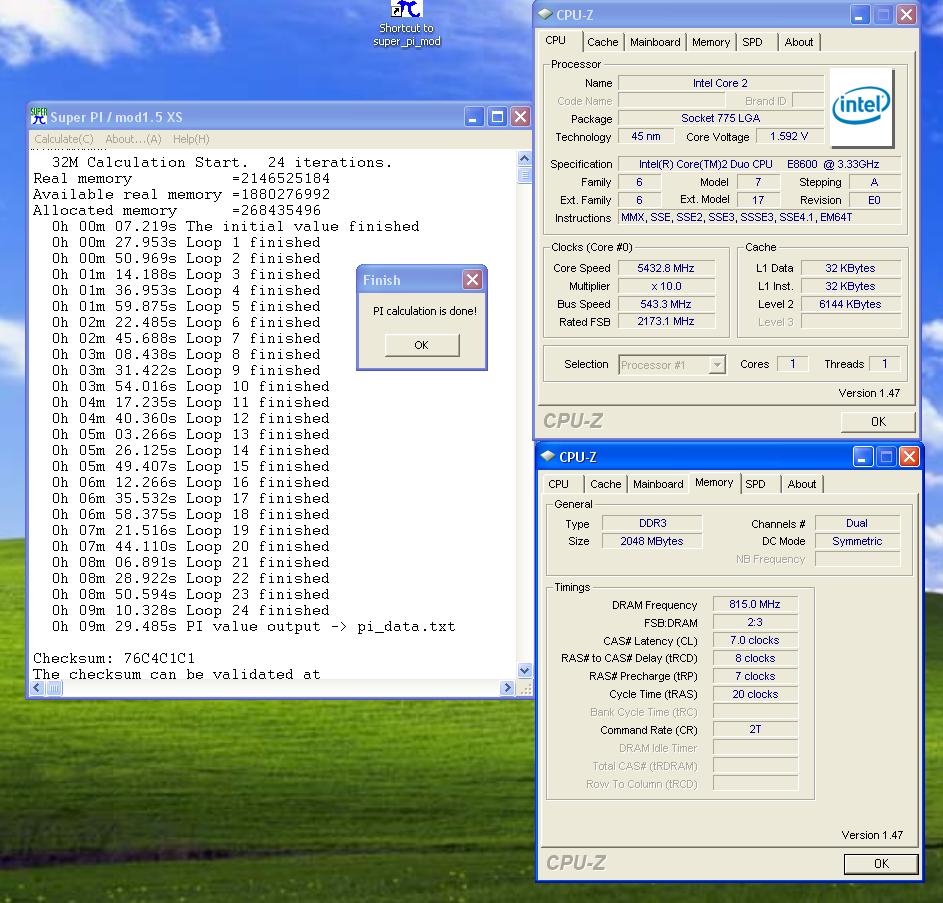The height and width of the screenshot is (903, 943).
Task: Select the CPU tab in top CPU-Z
Action: pos(556,40)
